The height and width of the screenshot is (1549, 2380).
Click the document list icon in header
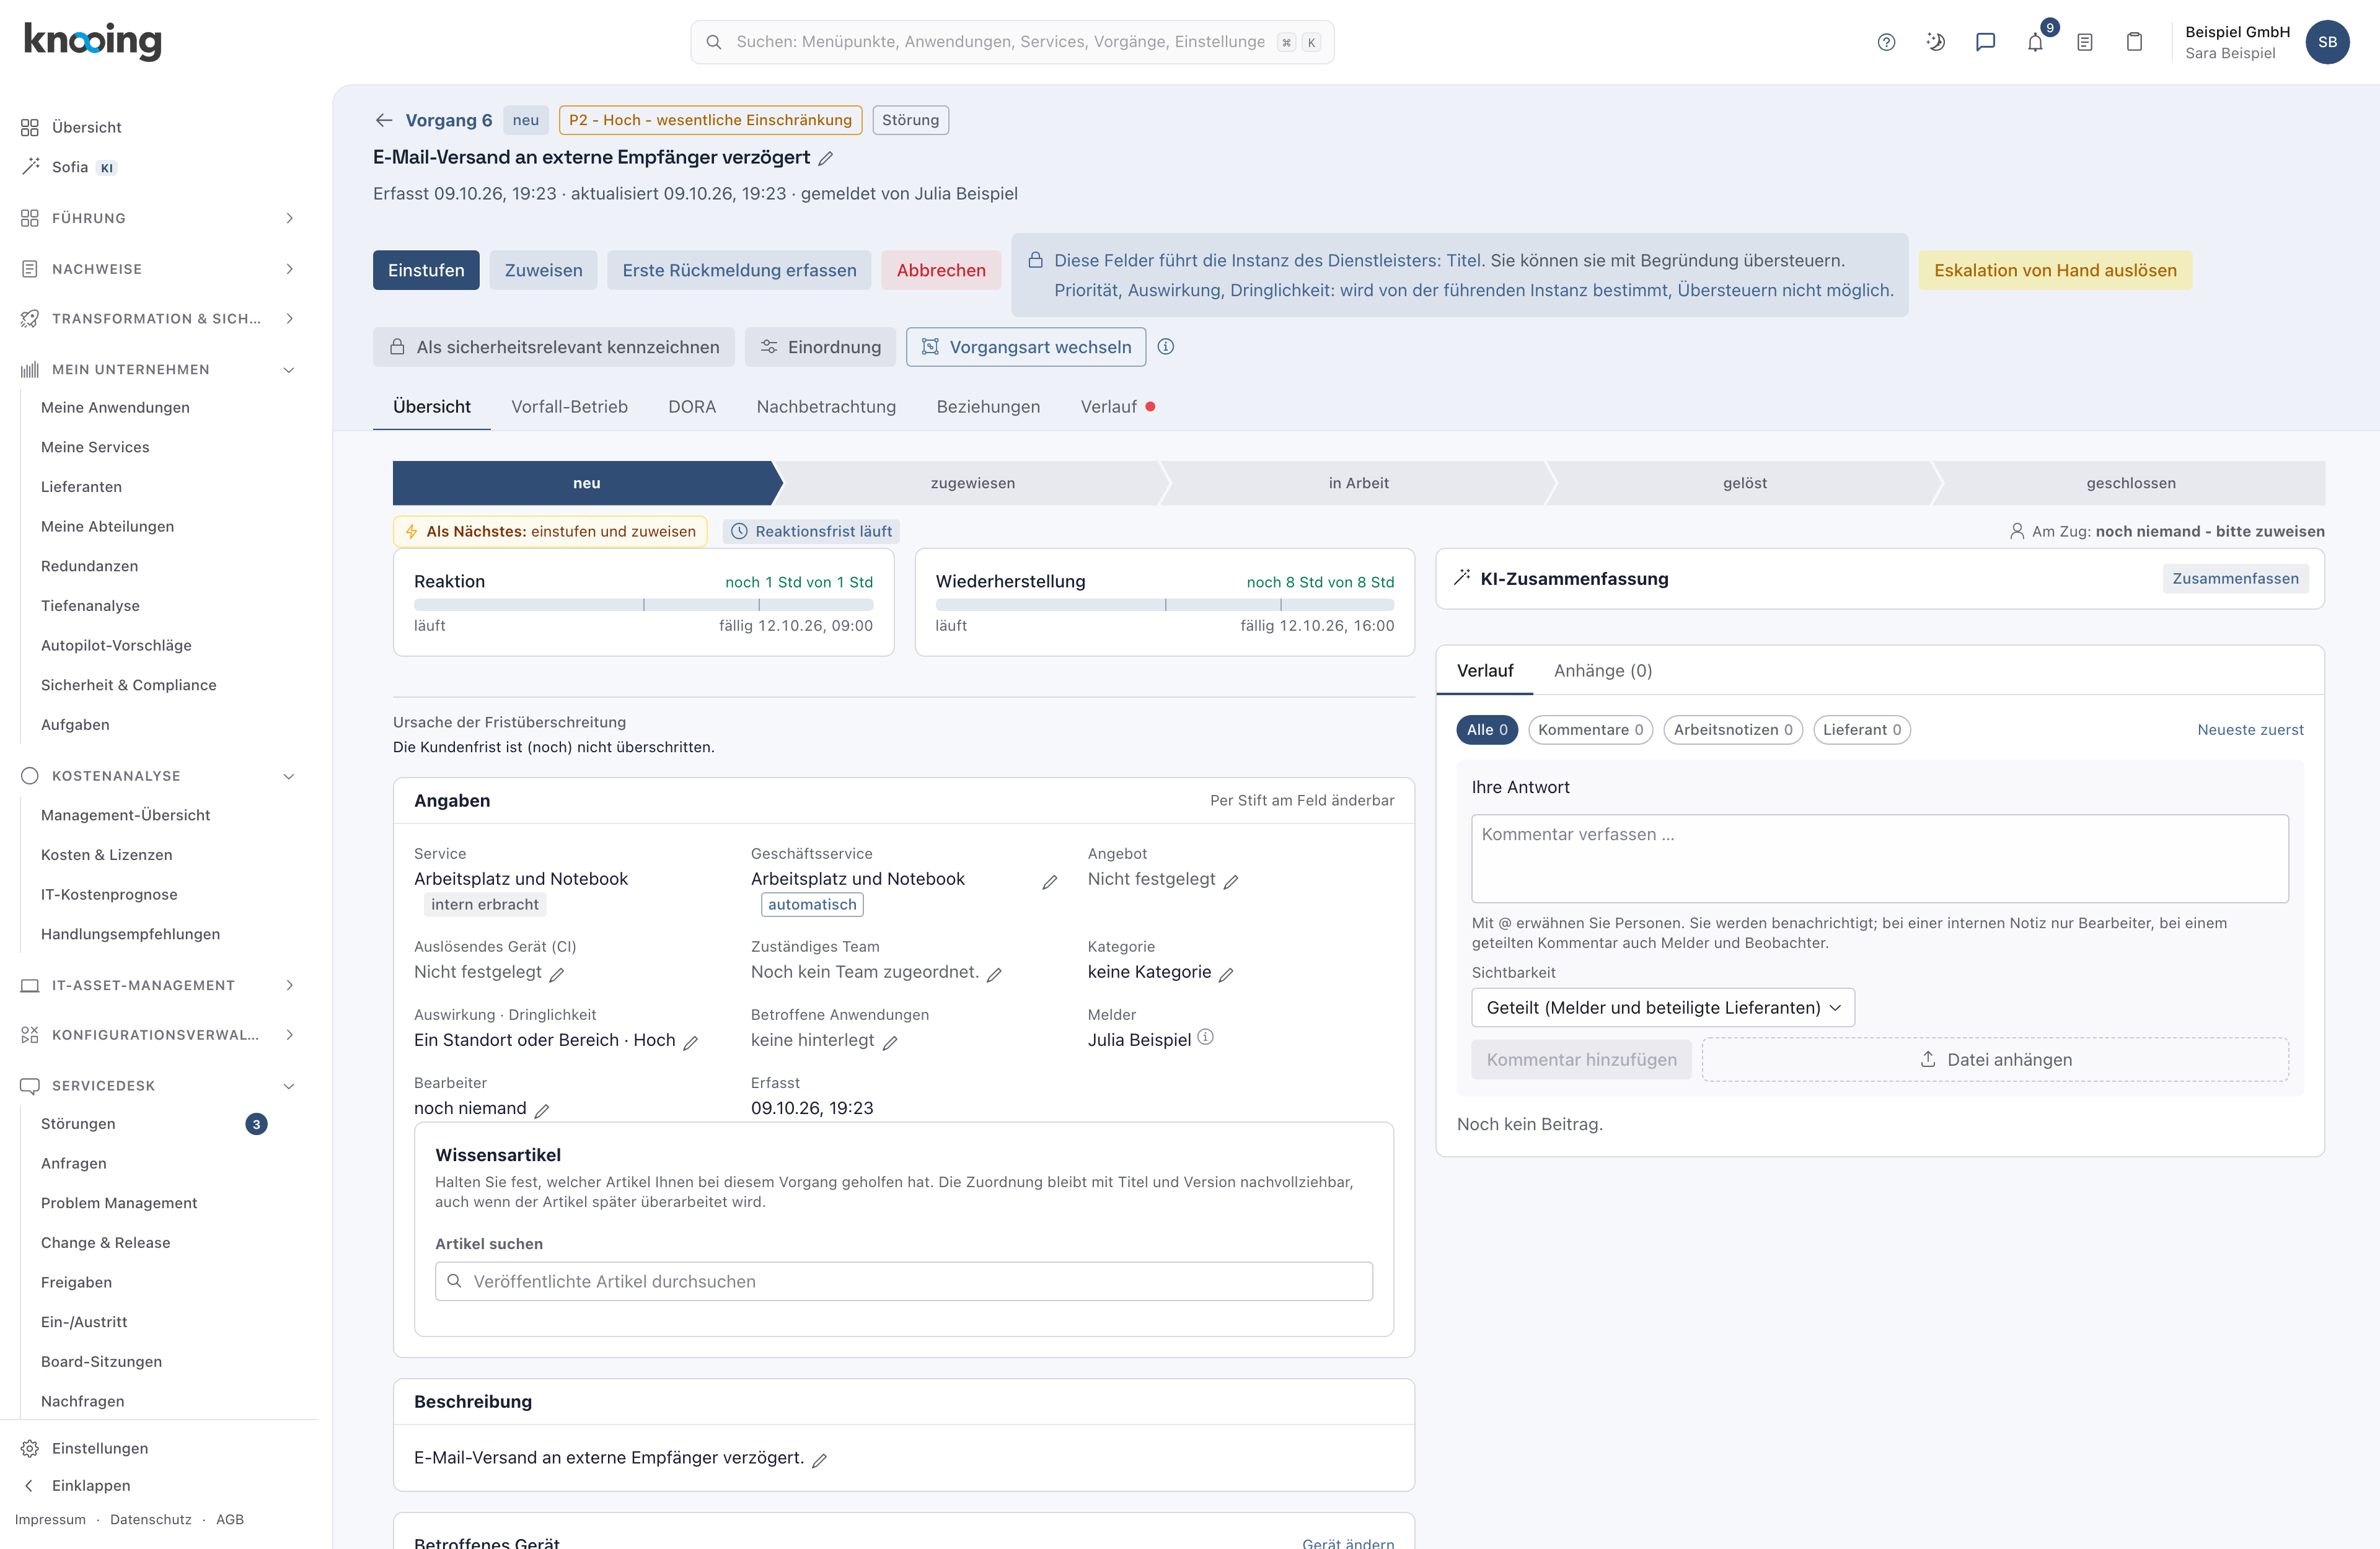click(2085, 42)
